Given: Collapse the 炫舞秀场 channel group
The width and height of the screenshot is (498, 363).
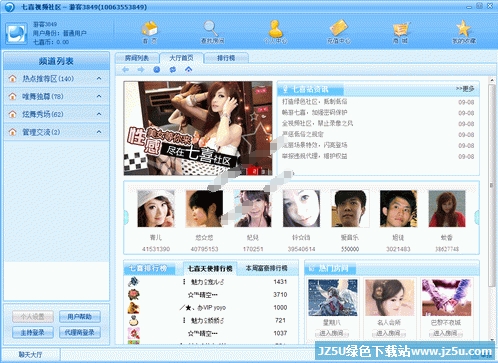Looking at the screenshot, I should pyautogui.click(x=99, y=114).
